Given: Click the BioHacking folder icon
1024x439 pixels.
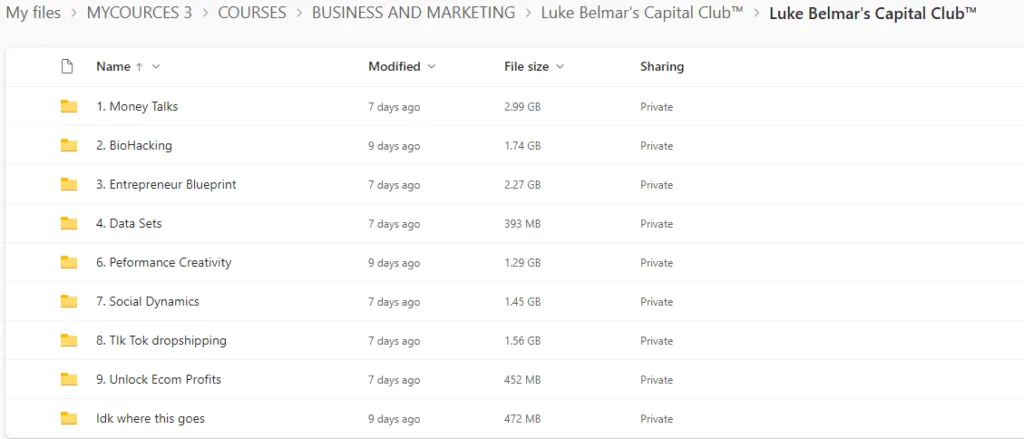Looking at the screenshot, I should (69, 146).
